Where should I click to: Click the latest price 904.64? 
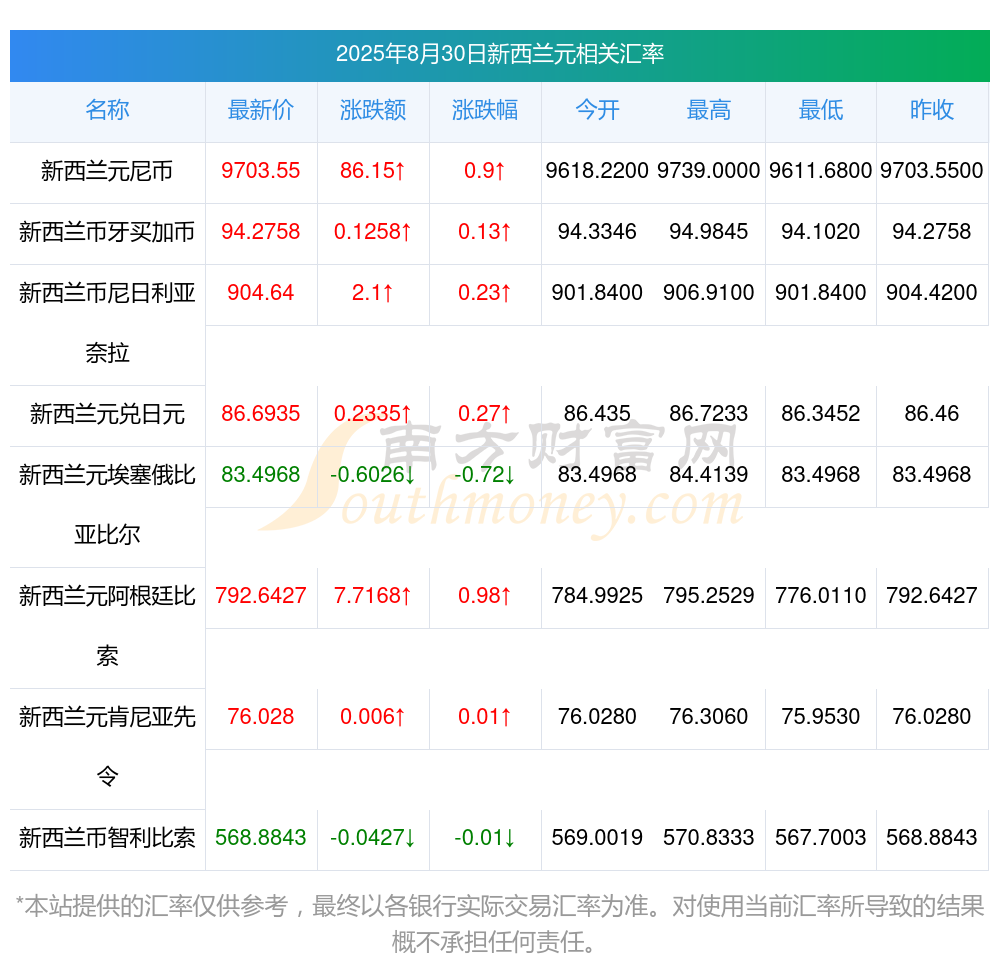pos(260,293)
